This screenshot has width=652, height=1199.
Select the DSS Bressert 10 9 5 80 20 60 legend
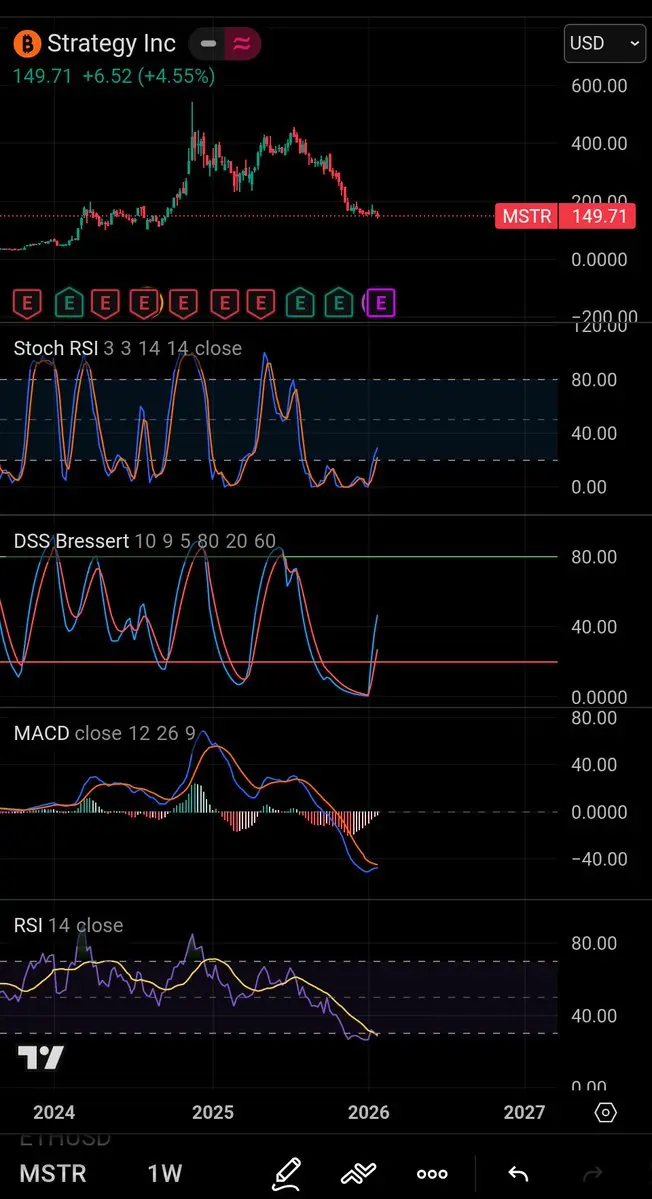144,542
